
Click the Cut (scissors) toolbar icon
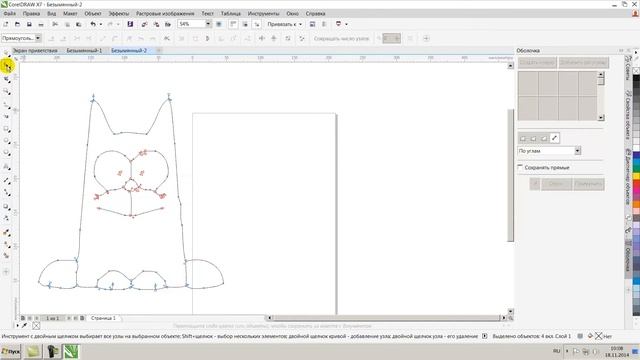(x=55, y=24)
